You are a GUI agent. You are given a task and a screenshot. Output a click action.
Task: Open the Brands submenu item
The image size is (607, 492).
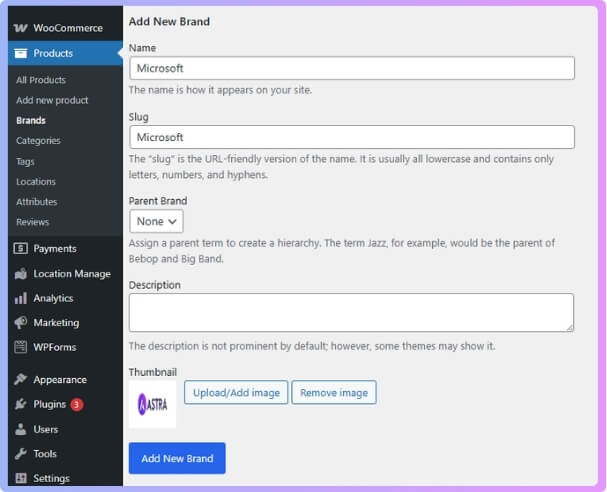click(30, 120)
